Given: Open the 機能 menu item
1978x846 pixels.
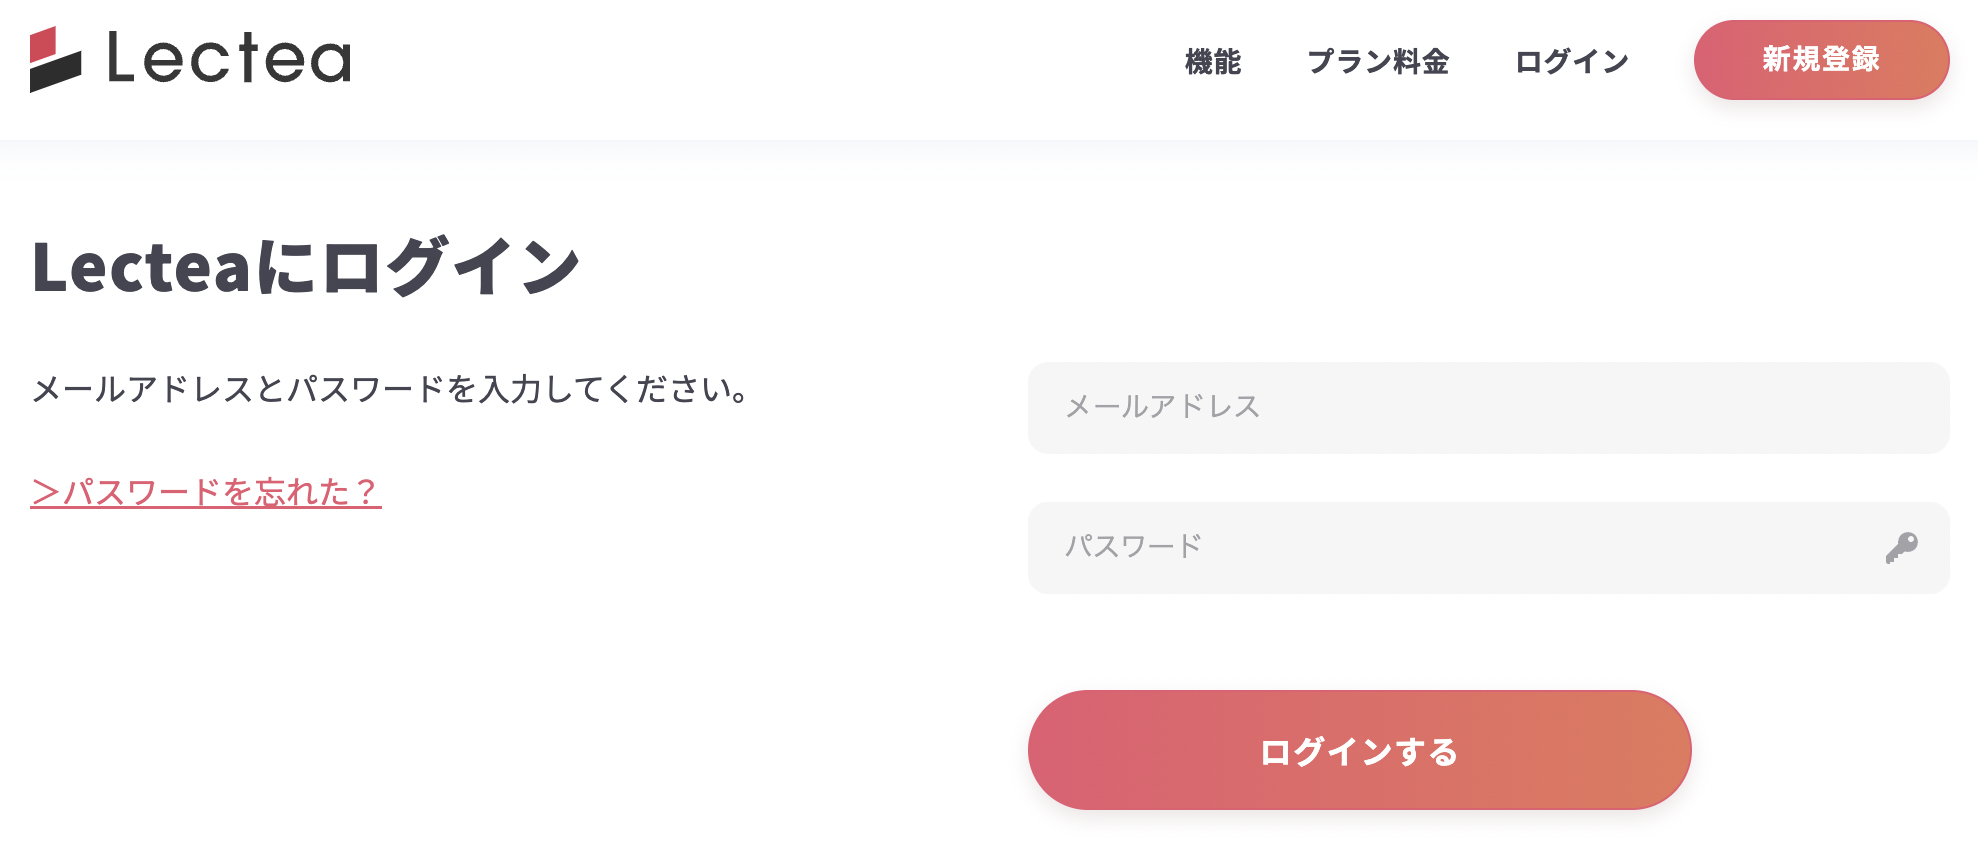Looking at the screenshot, I should pos(1212,62).
